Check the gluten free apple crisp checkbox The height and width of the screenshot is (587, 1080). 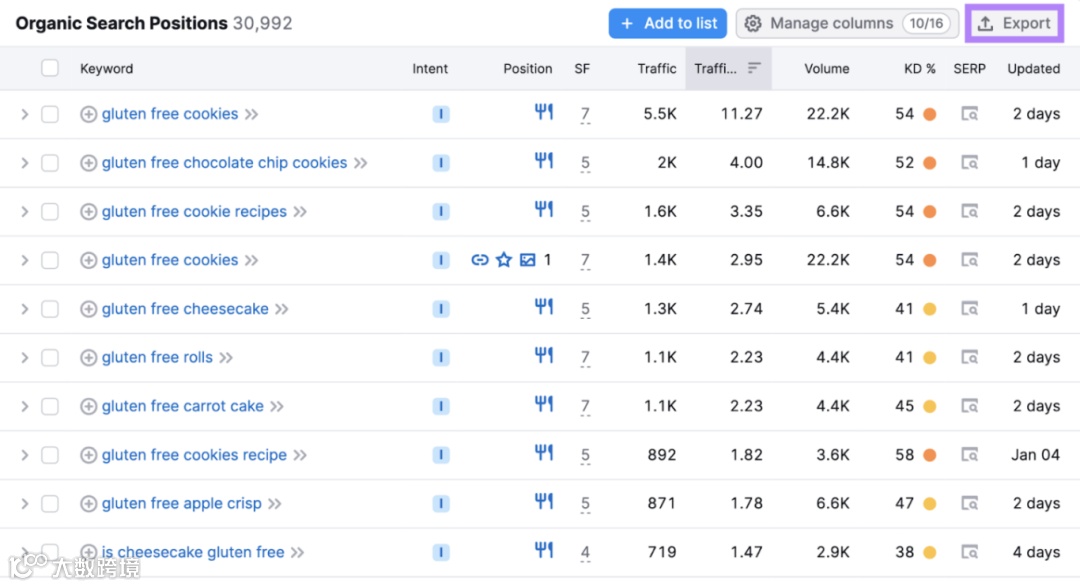tap(50, 504)
